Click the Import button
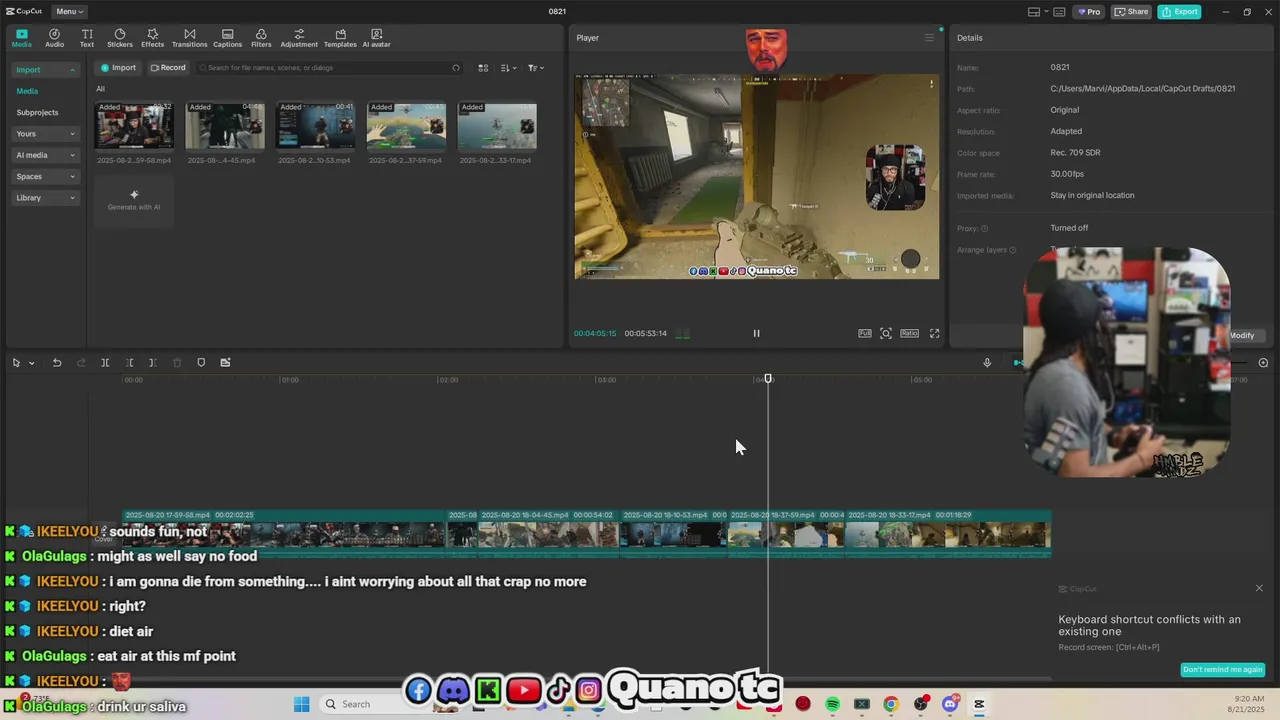This screenshot has height=720, width=1280. pos(118,68)
